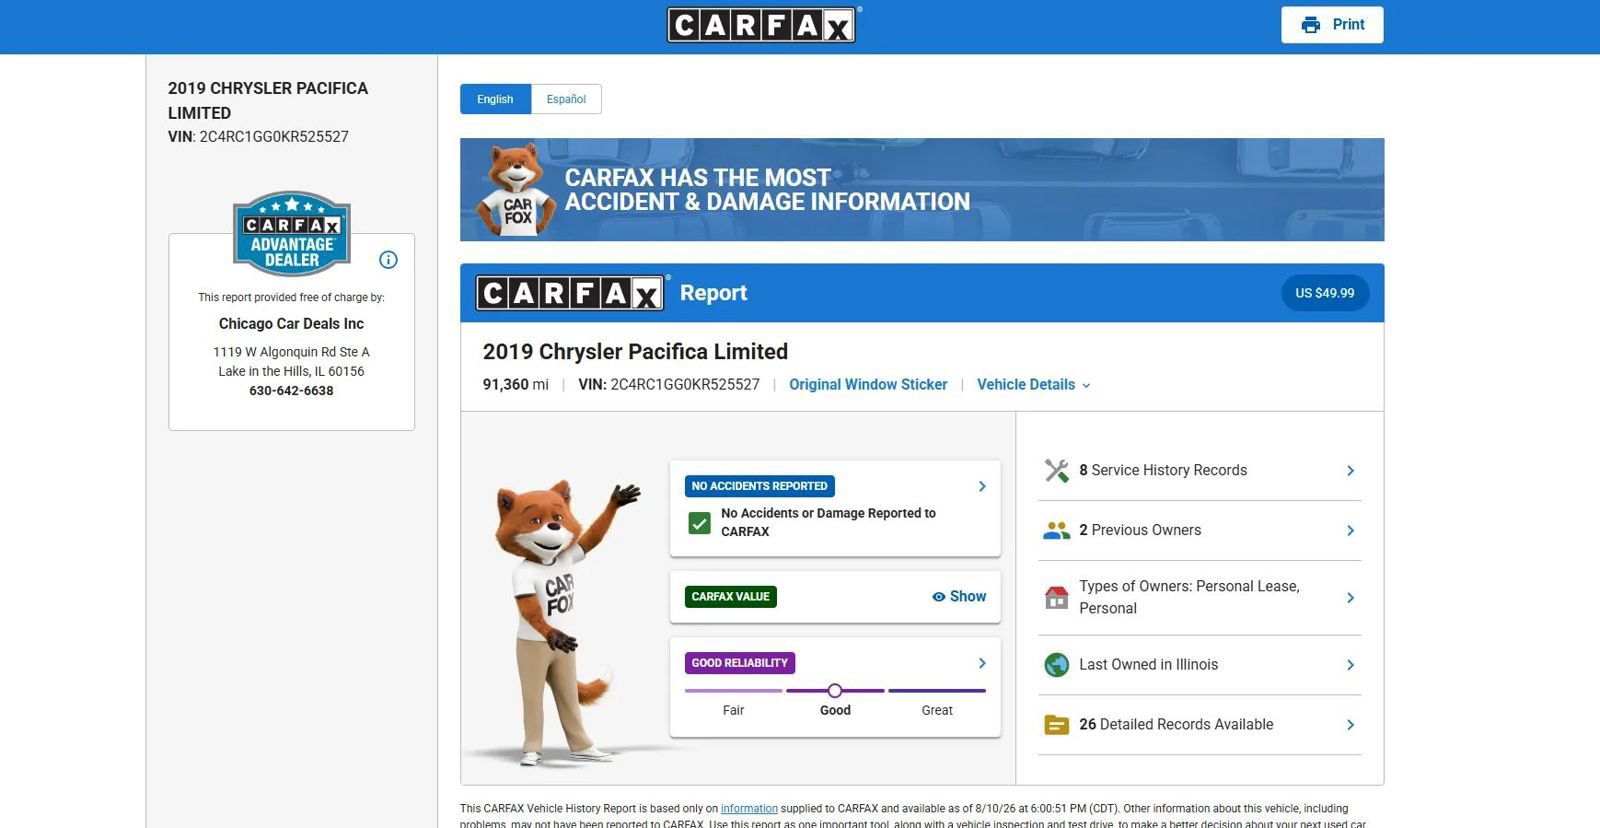Click the dealer phone number 630-642-6638
Screen dimensions: 1600x828
pos(291,391)
